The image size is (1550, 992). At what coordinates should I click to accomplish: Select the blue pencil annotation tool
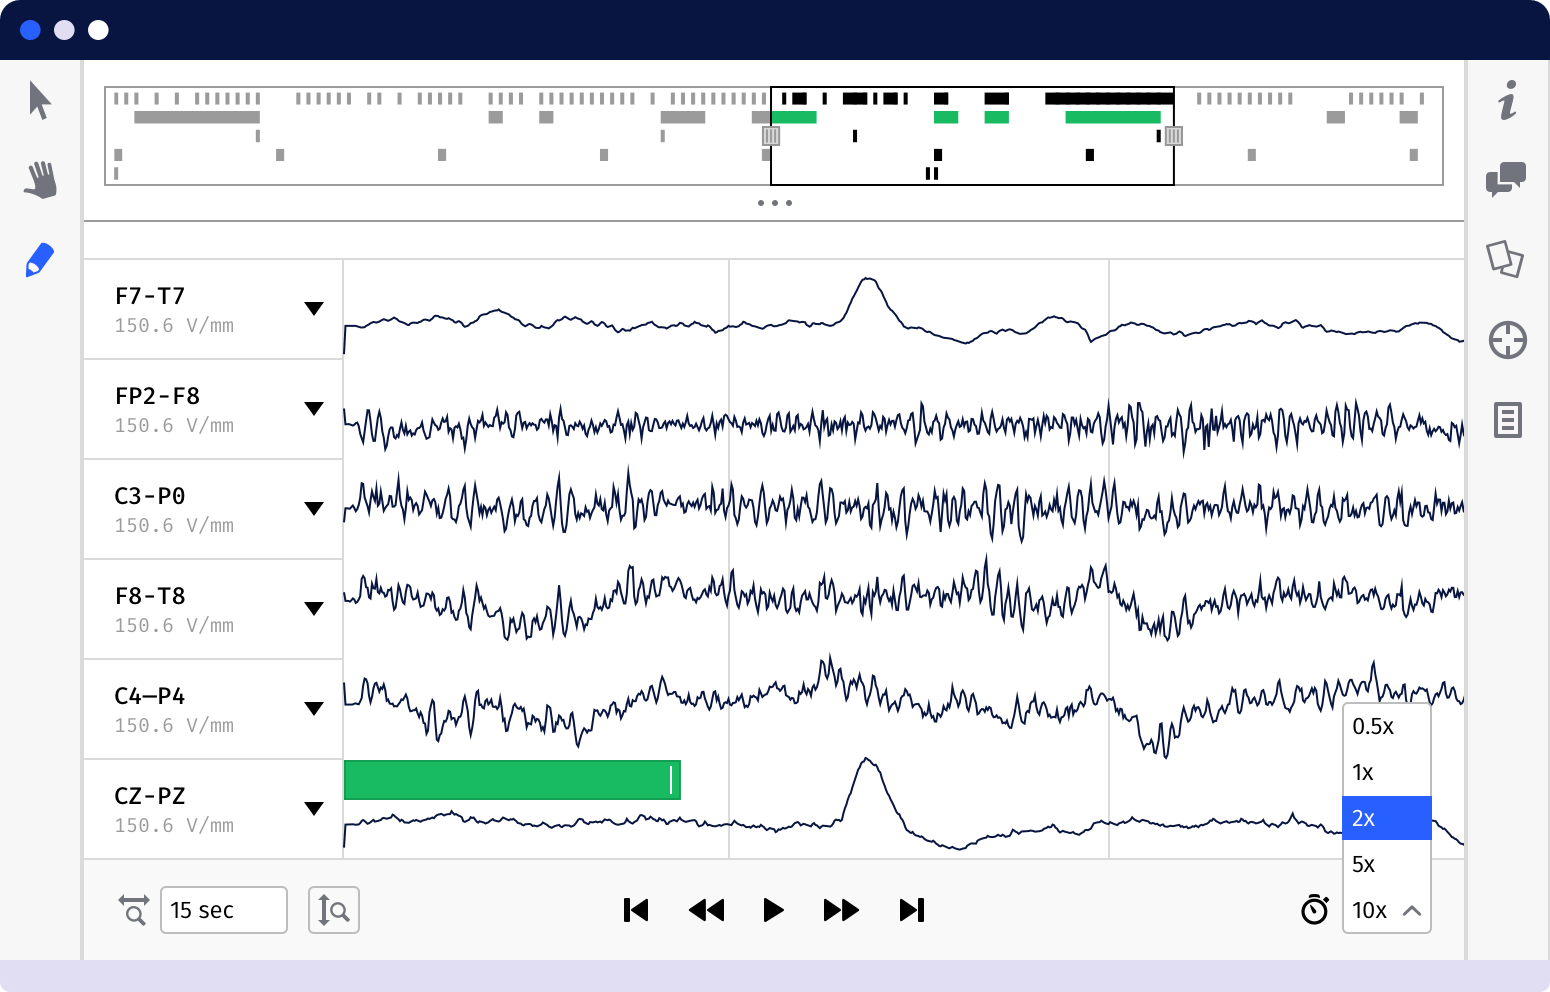40,260
